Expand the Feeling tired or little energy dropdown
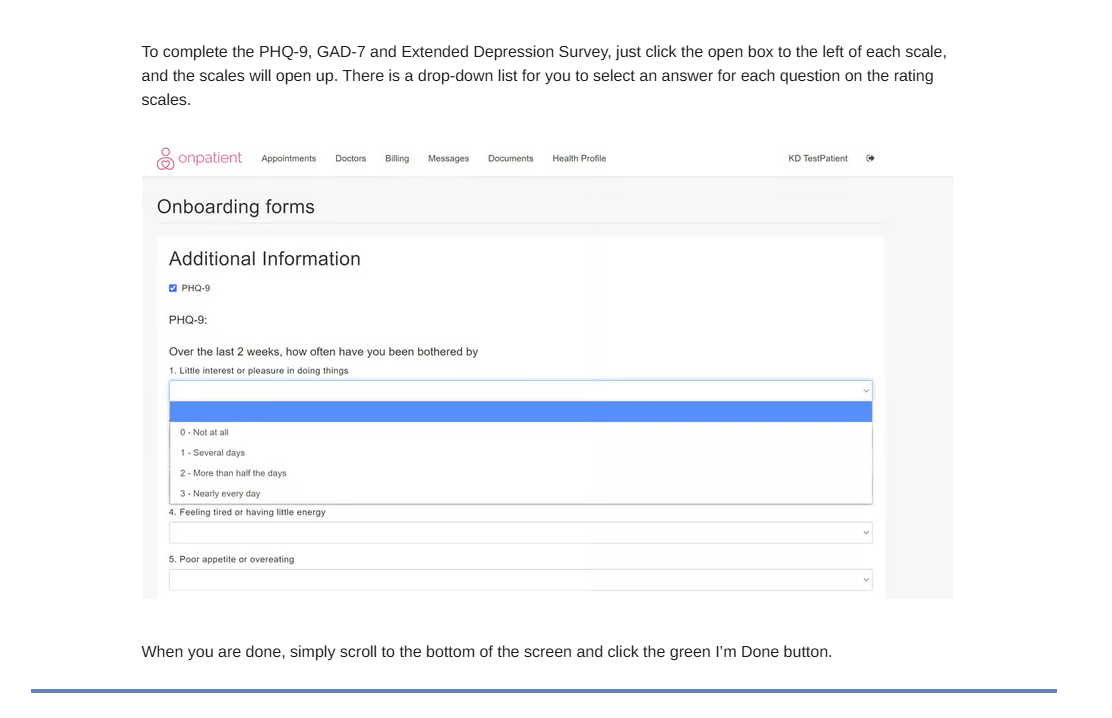Image resolution: width=1112 pixels, height=718 pixels. point(521,533)
